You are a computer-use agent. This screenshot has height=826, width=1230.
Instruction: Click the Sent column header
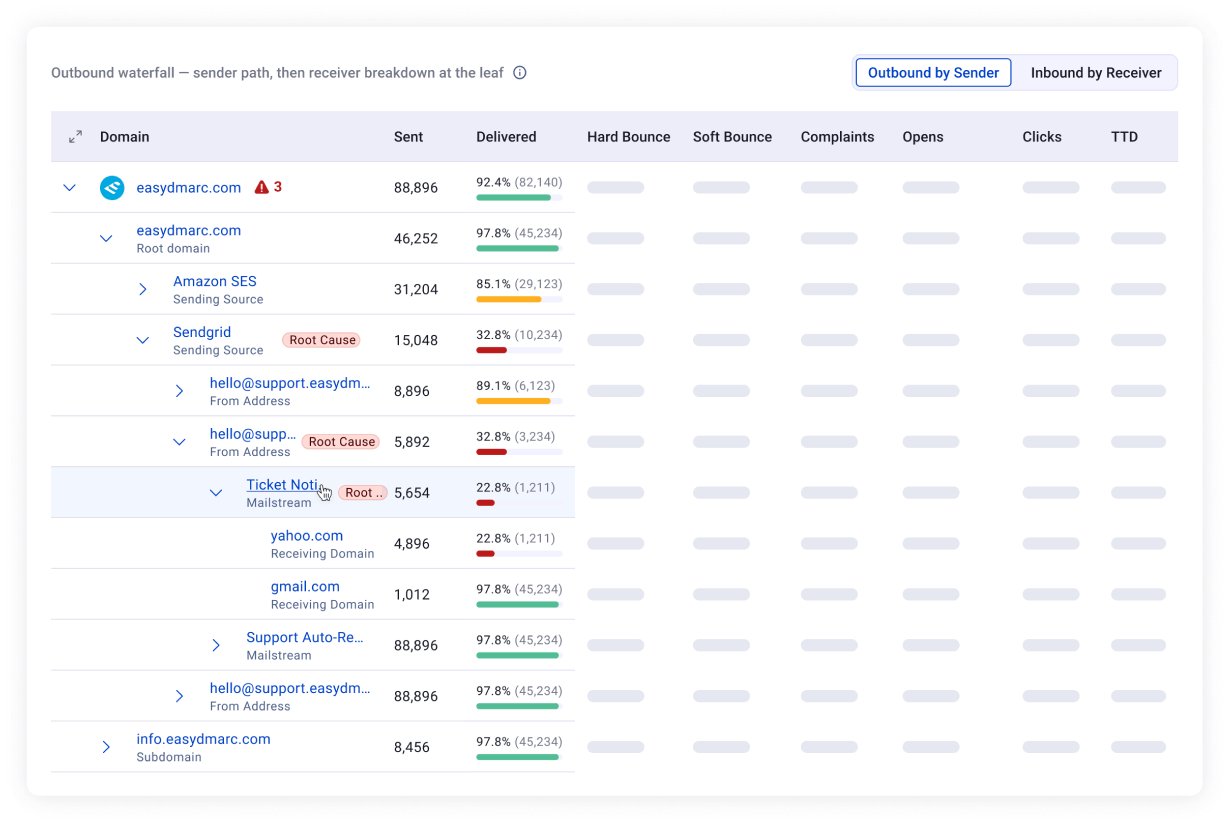coord(409,137)
